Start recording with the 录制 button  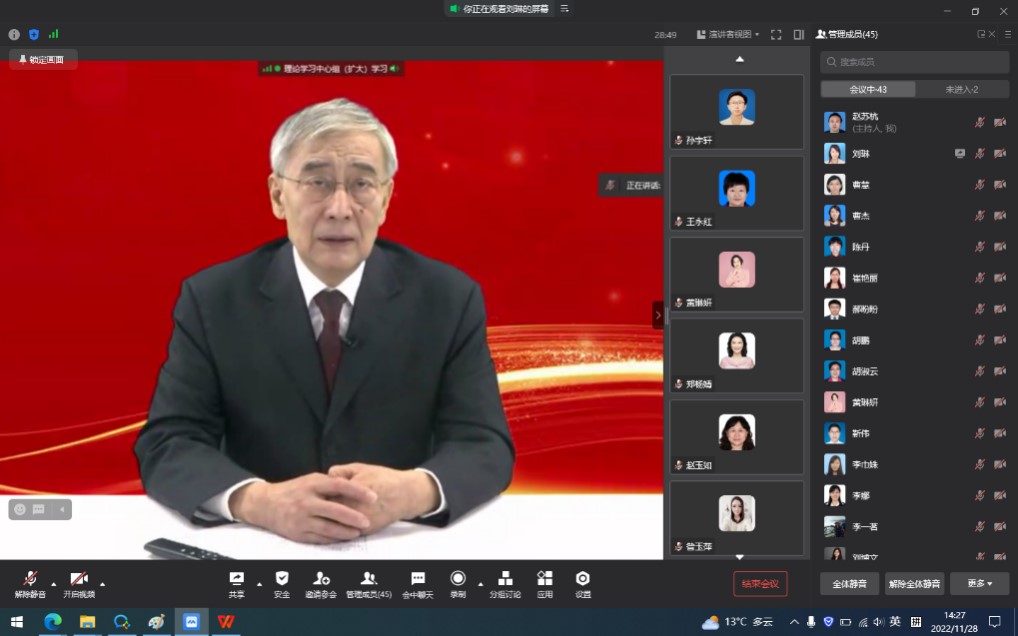coord(458,584)
